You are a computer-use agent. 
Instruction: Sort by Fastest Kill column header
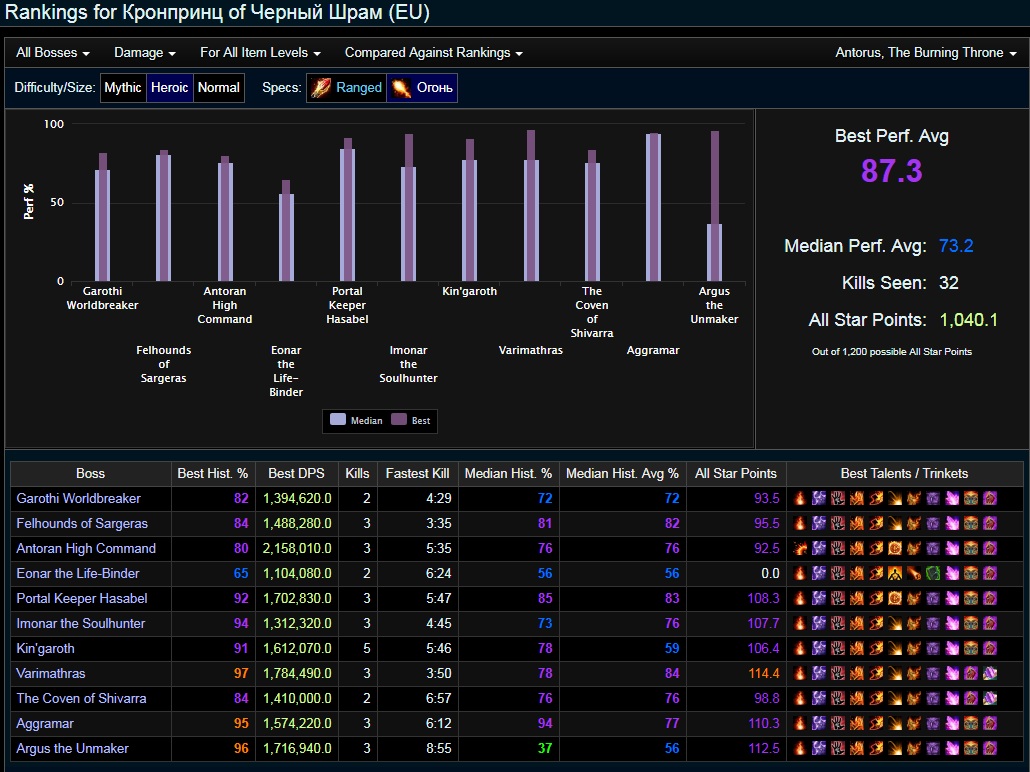point(417,473)
